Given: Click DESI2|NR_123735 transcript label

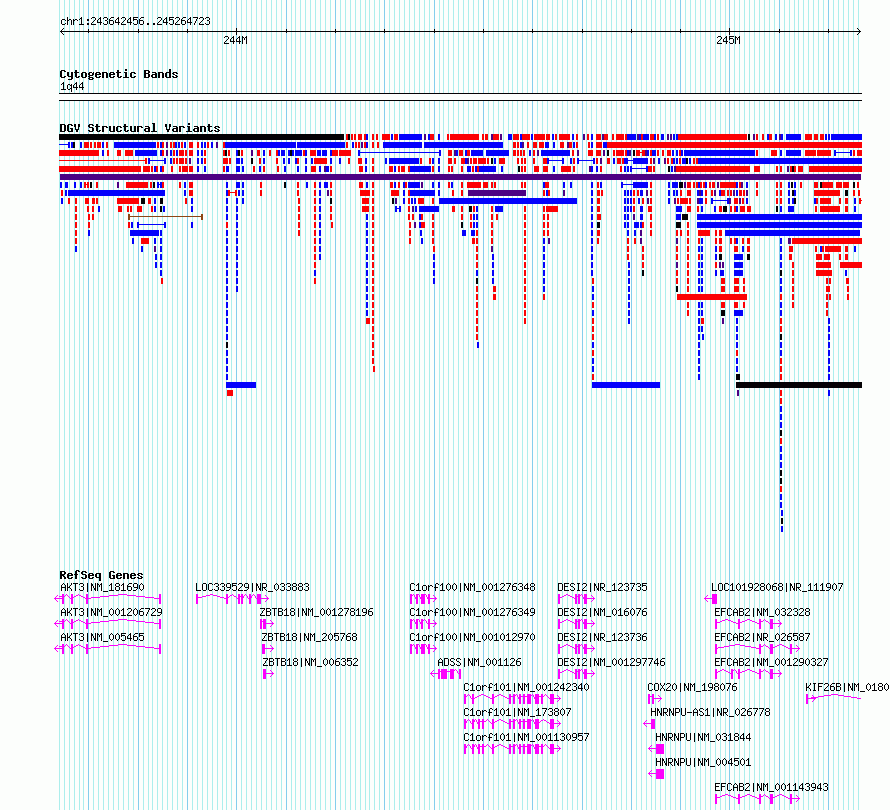Looking at the screenshot, I should [x=602, y=587].
